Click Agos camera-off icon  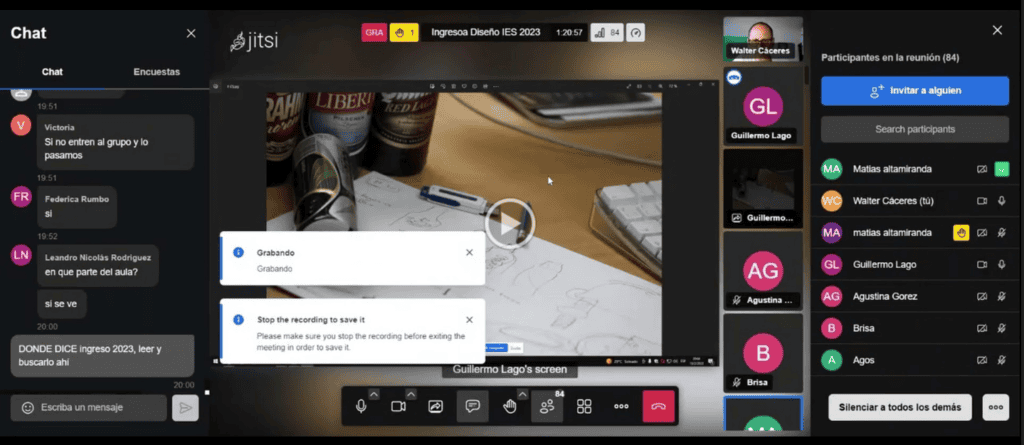click(982, 360)
